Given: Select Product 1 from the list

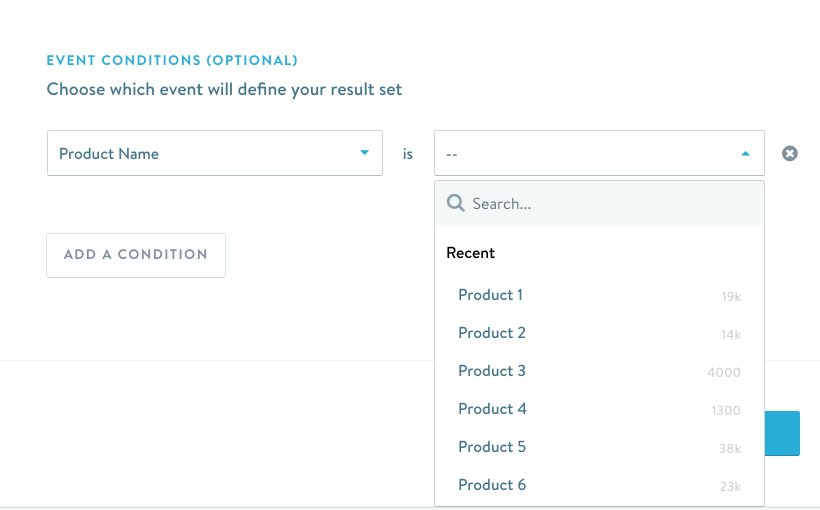Looking at the screenshot, I should tap(490, 295).
